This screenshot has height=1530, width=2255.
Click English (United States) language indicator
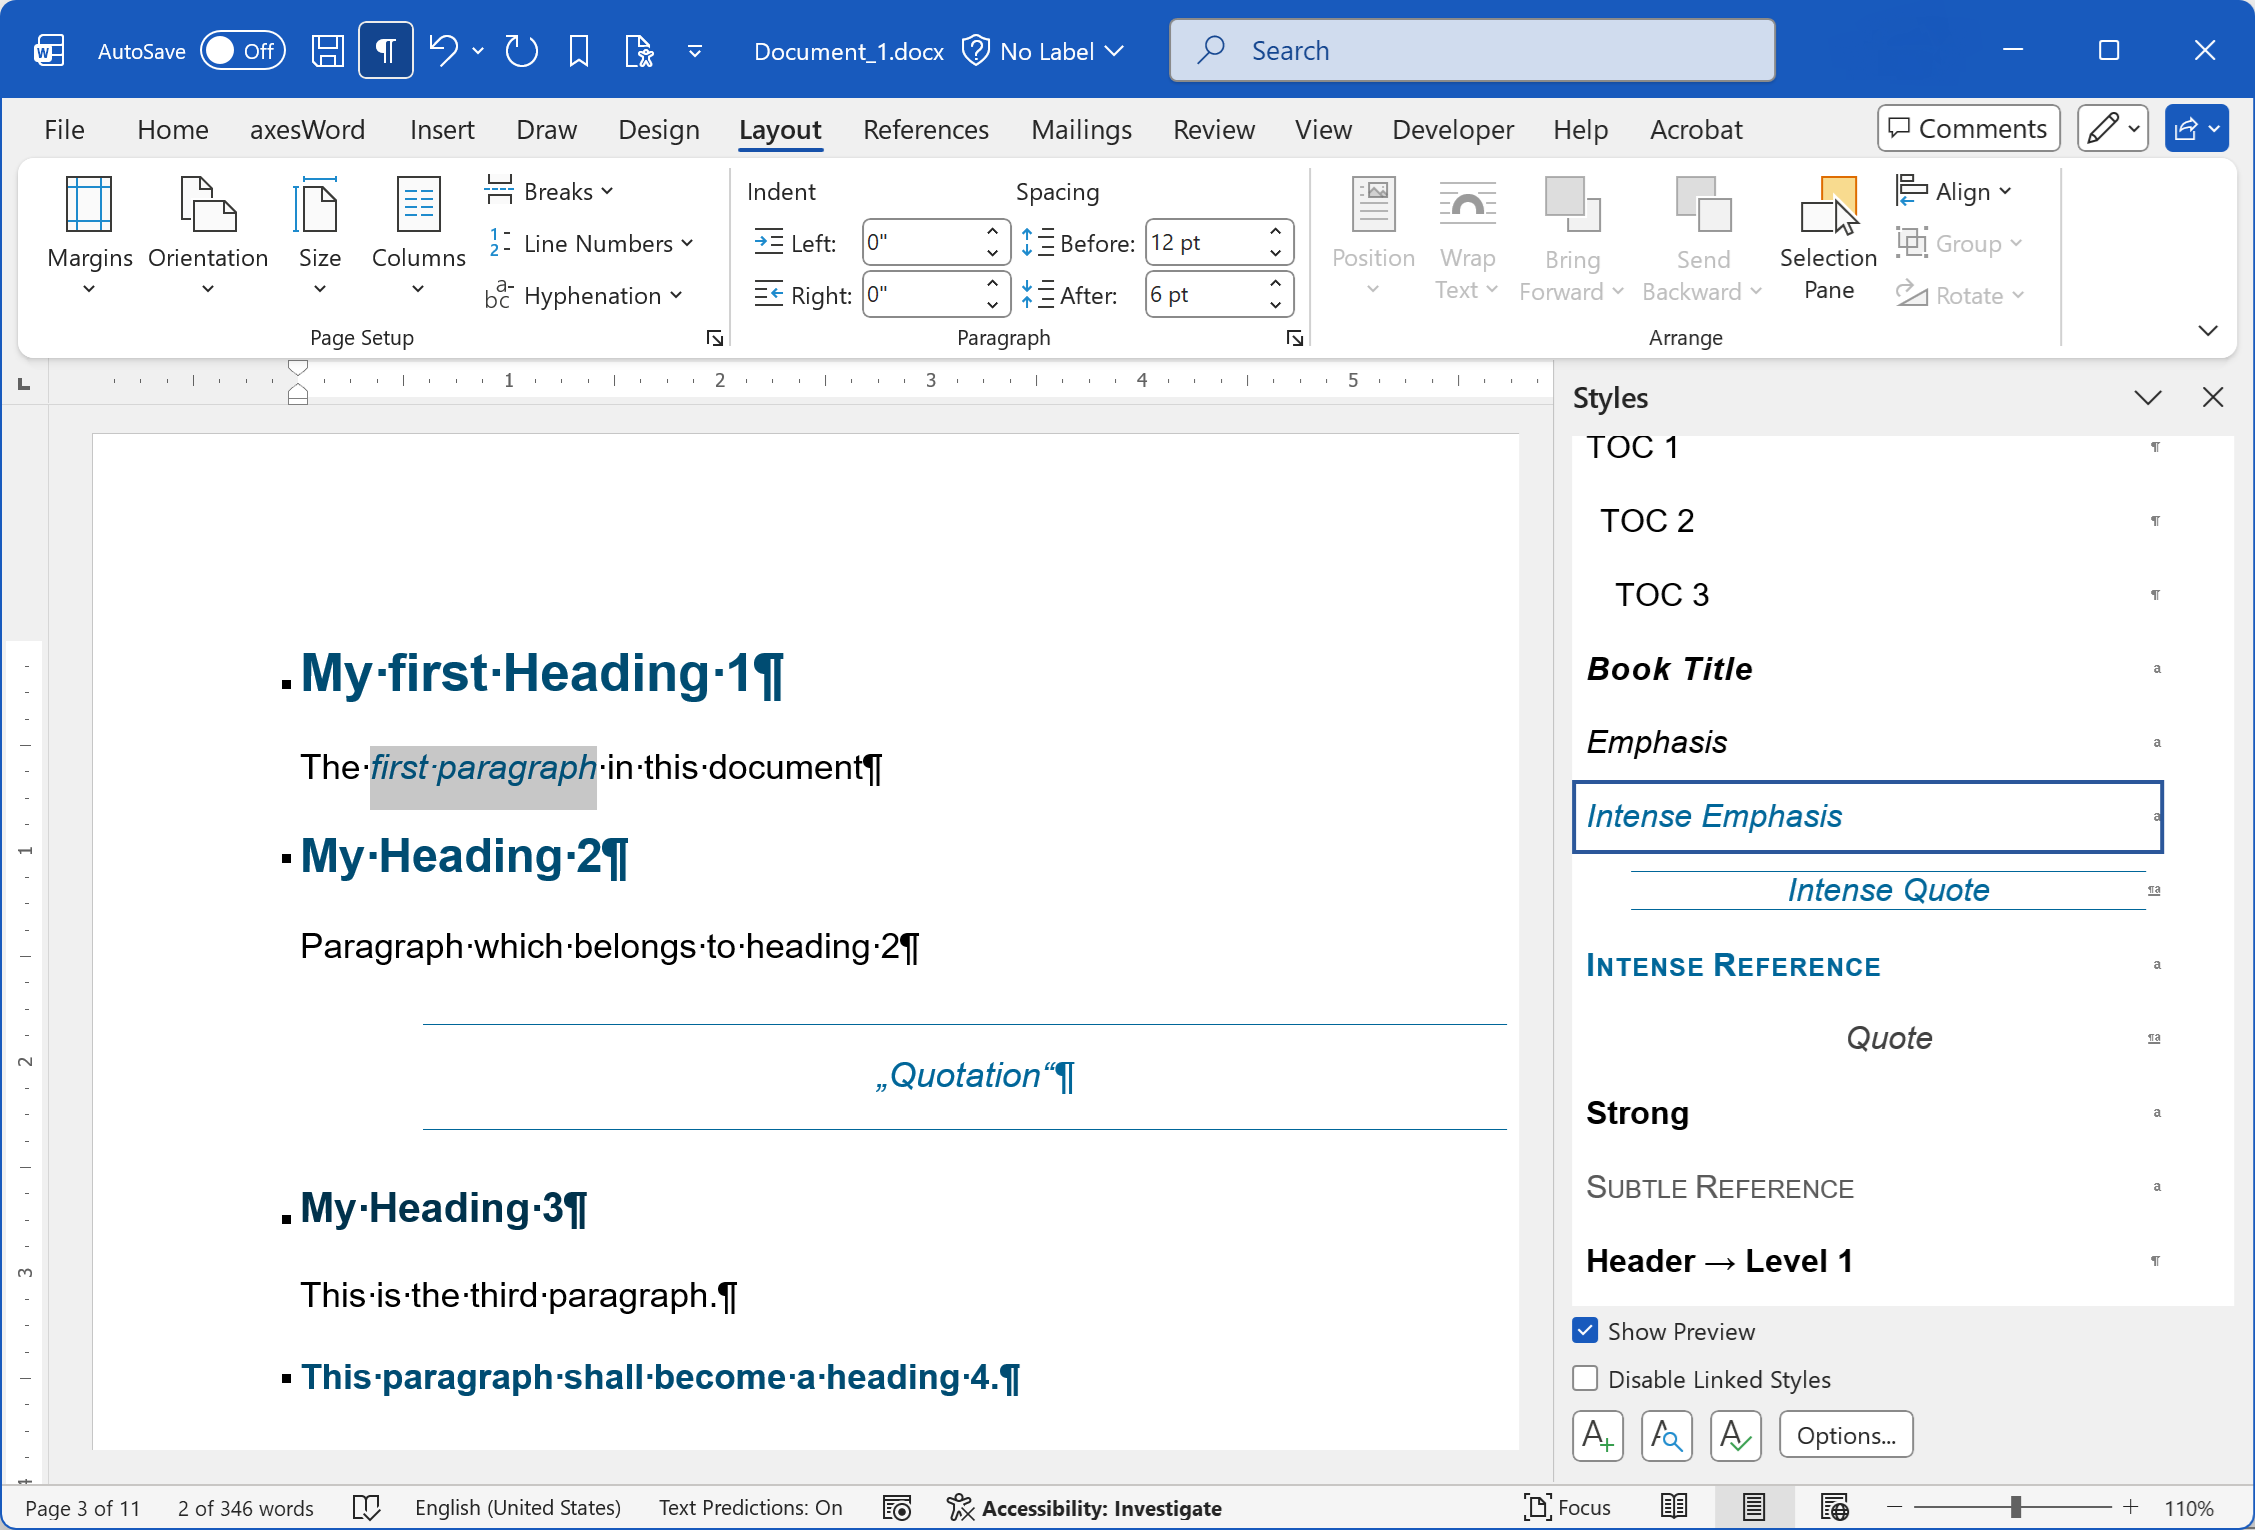pos(518,1507)
